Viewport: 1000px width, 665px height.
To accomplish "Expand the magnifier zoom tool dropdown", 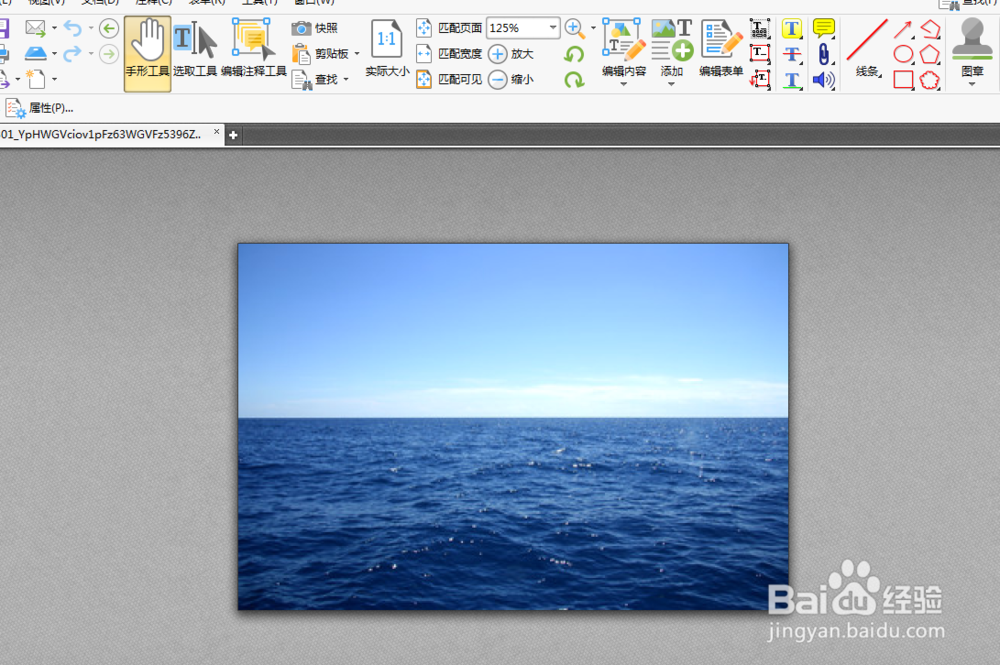I will pyautogui.click(x=593, y=28).
